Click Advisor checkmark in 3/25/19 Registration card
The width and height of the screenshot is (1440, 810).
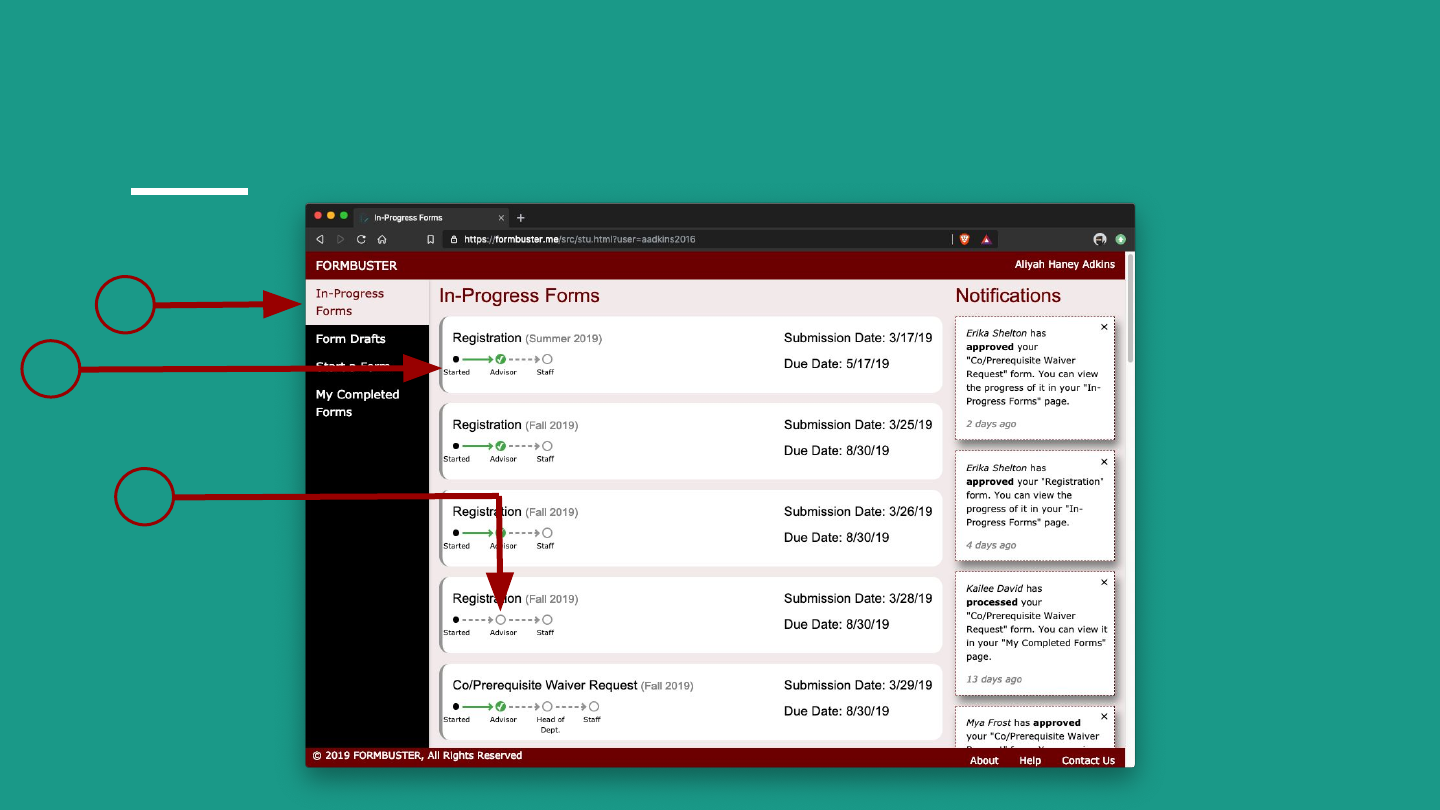501,446
